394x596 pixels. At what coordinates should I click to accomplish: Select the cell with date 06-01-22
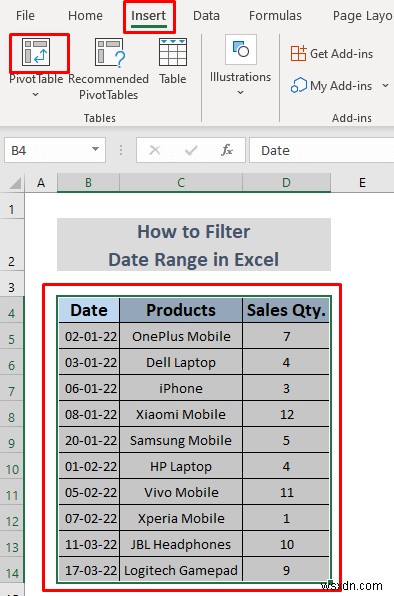89,388
